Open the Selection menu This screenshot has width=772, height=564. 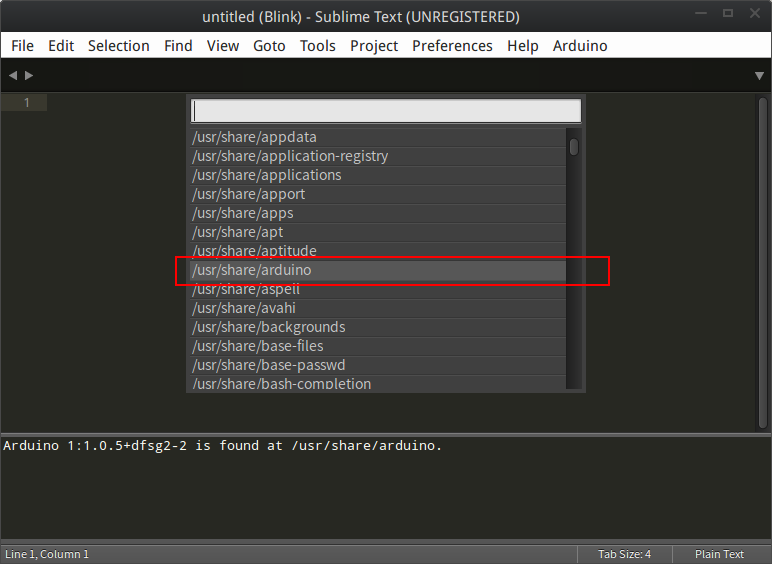click(119, 46)
